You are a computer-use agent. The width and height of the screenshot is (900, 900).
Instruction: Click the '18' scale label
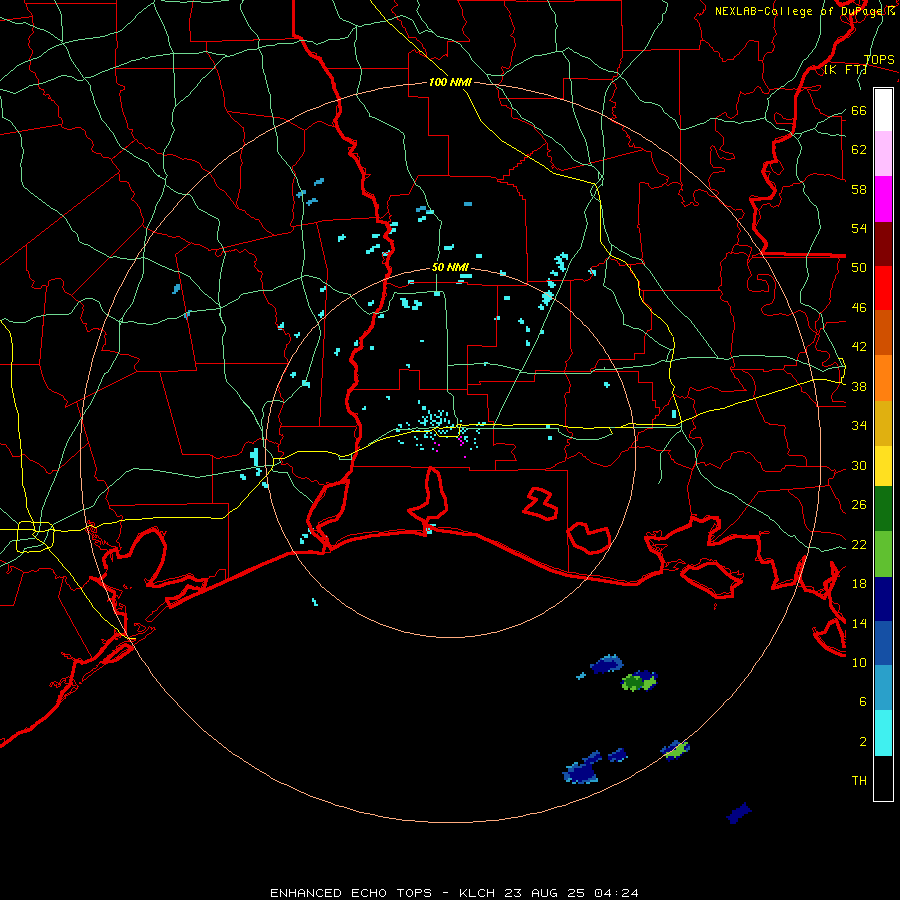pyautogui.click(x=859, y=583)
